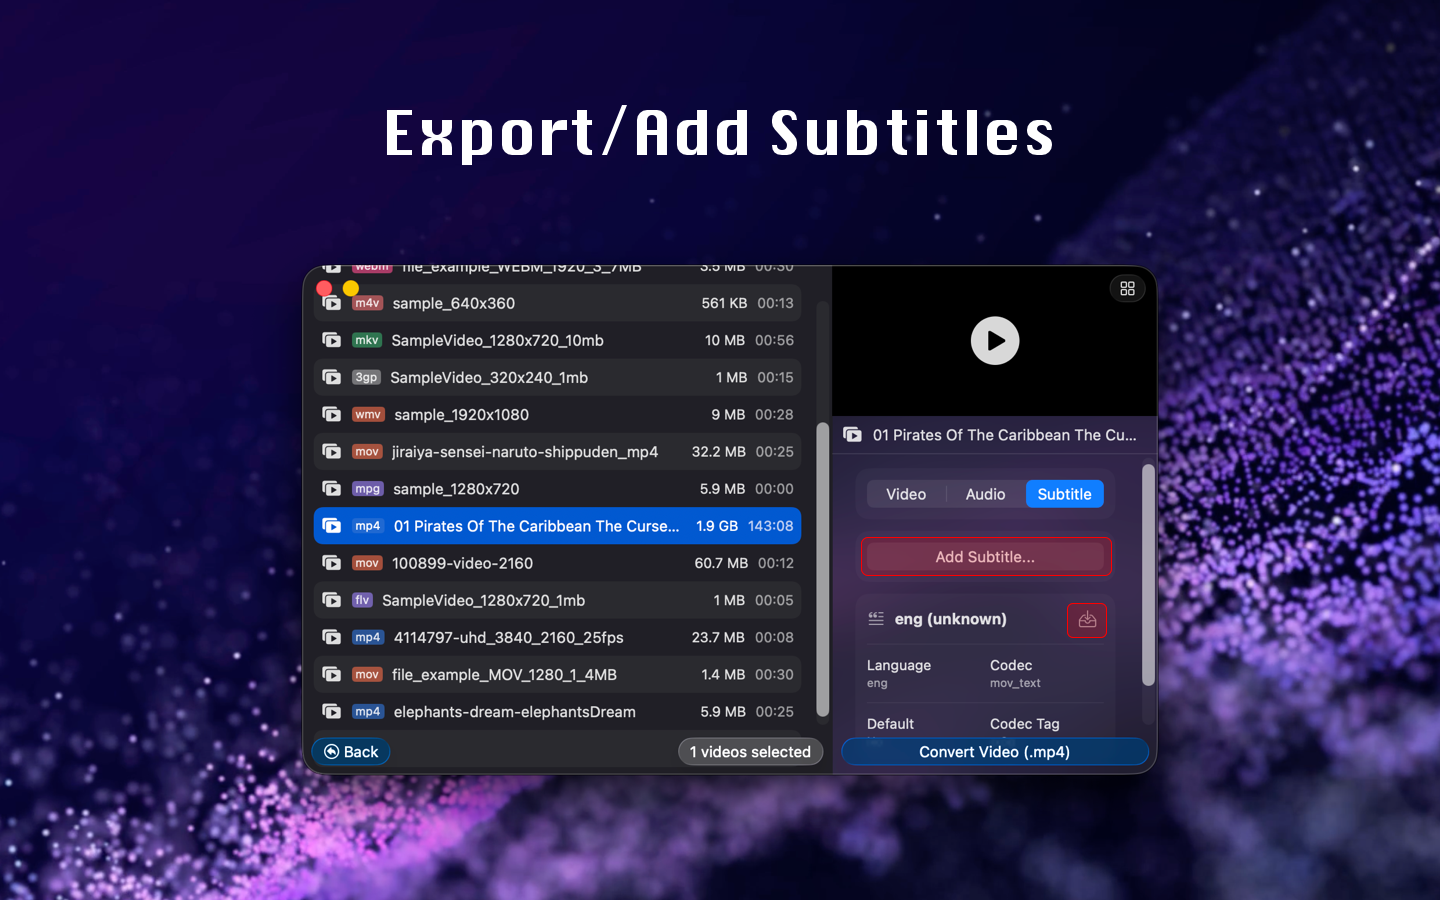This screenshot has width=1440, height=900.
Task: Switch to the Video tab
Action: (906, 494)
